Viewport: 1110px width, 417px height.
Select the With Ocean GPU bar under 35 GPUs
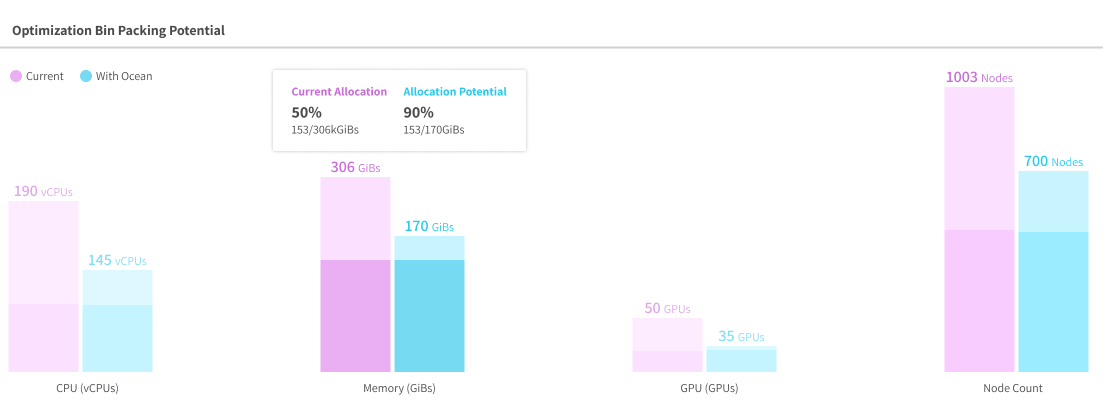[x=741, y=359]
